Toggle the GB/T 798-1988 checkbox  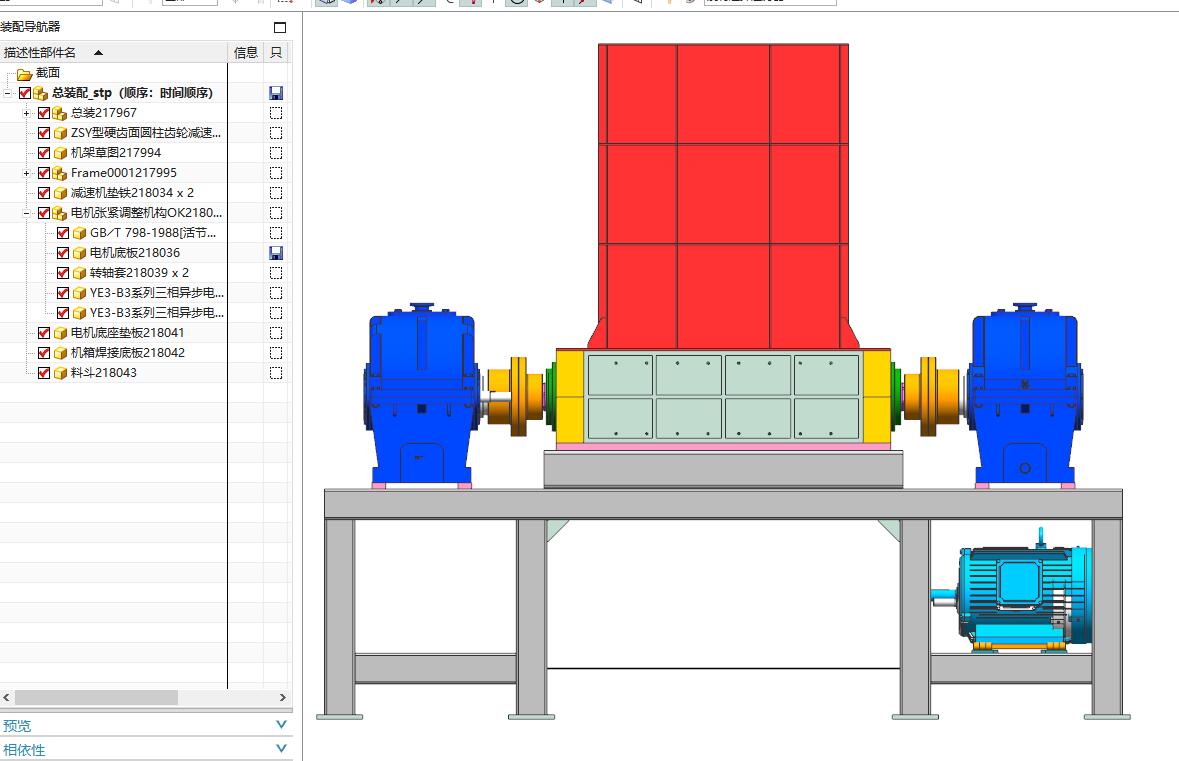tap(63, 233)
